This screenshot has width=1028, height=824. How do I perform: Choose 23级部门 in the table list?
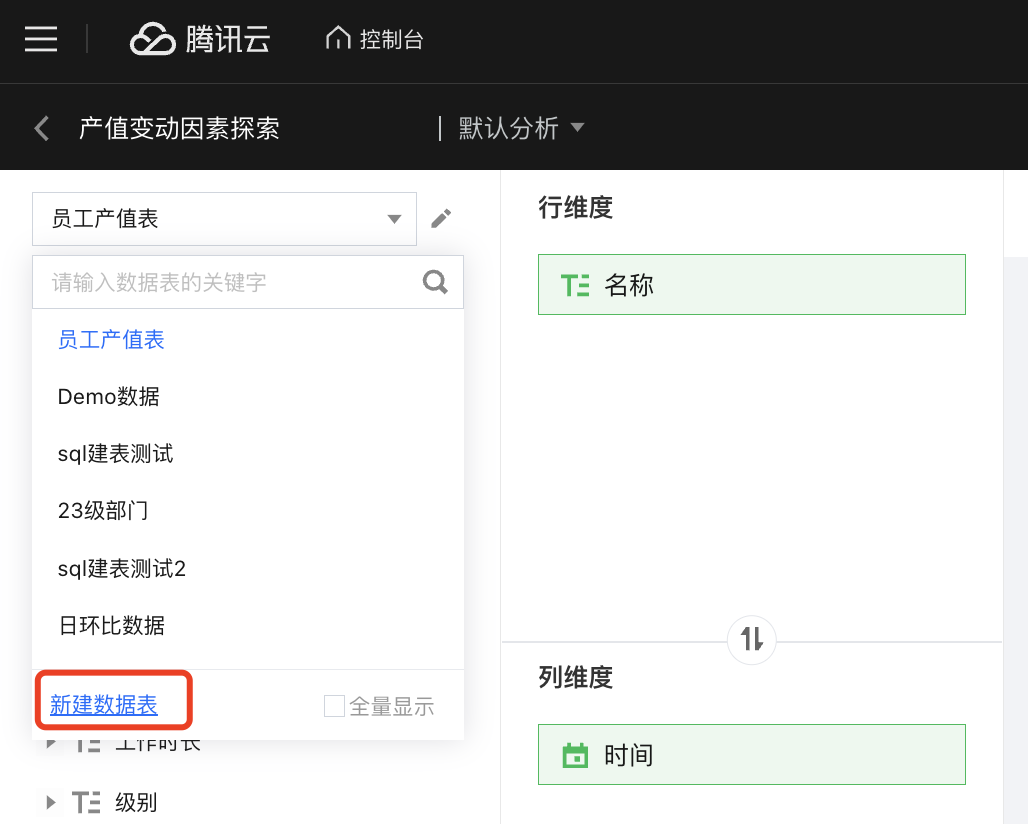click(103, 511)
